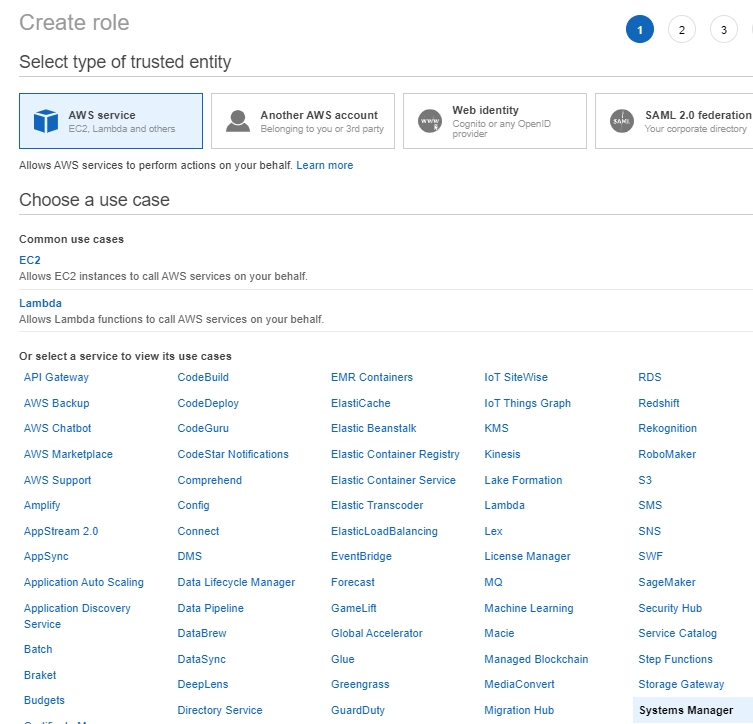Select Batch service
This screenshot has height=724, width=753.
coord(38,649)
